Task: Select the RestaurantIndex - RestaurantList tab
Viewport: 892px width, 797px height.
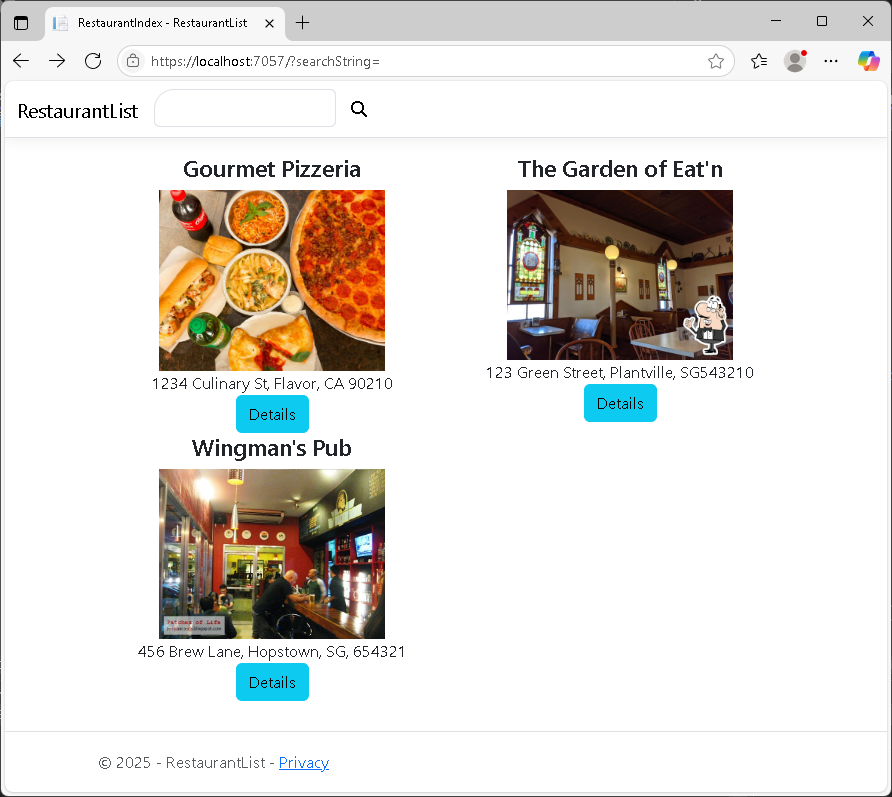Action: pos(164,23)
